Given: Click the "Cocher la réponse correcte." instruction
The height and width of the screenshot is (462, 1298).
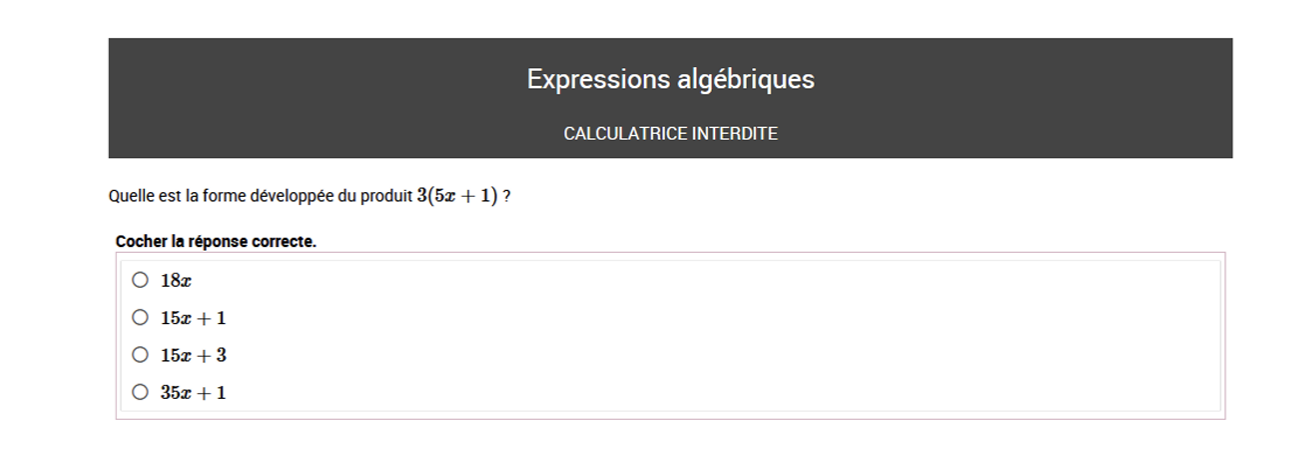Looking at the screenshot, I should [x=216, y=241].
